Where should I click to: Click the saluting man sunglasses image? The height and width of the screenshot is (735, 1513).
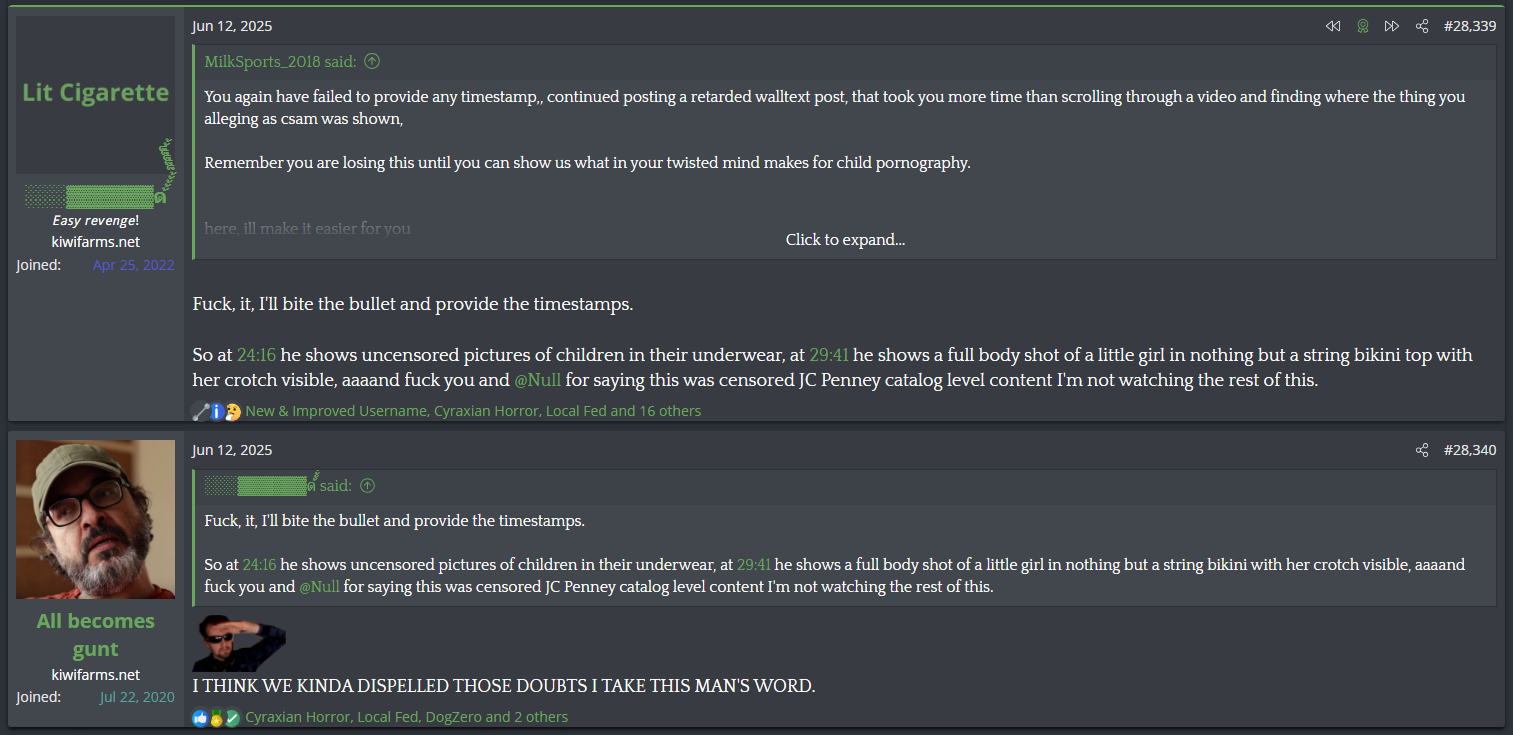click(241, 643)
